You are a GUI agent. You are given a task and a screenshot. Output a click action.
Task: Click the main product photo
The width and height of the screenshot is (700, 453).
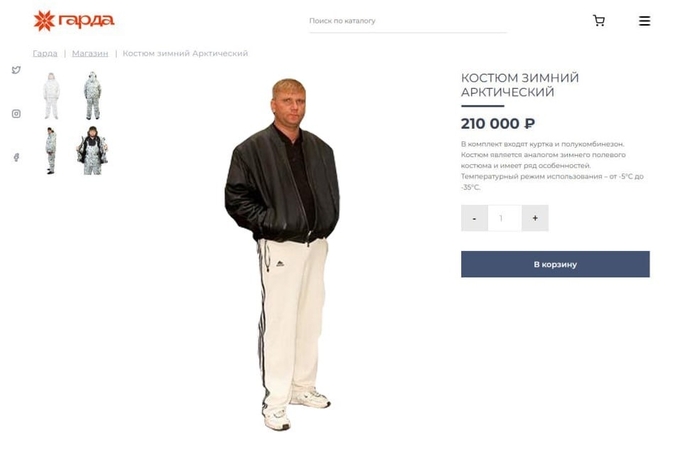(282, 254)
